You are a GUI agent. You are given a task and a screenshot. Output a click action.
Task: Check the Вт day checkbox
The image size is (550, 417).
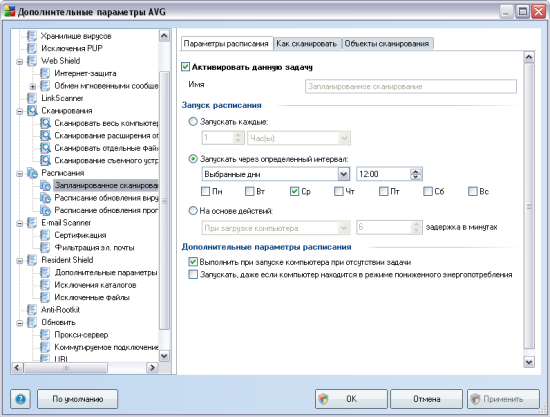249,191
